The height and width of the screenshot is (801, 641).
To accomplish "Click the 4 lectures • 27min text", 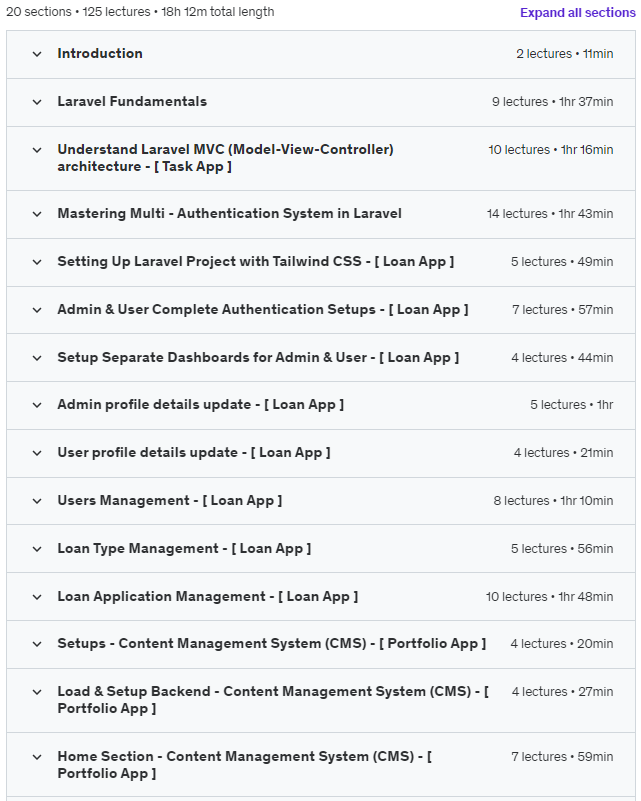I will point(562,692).
